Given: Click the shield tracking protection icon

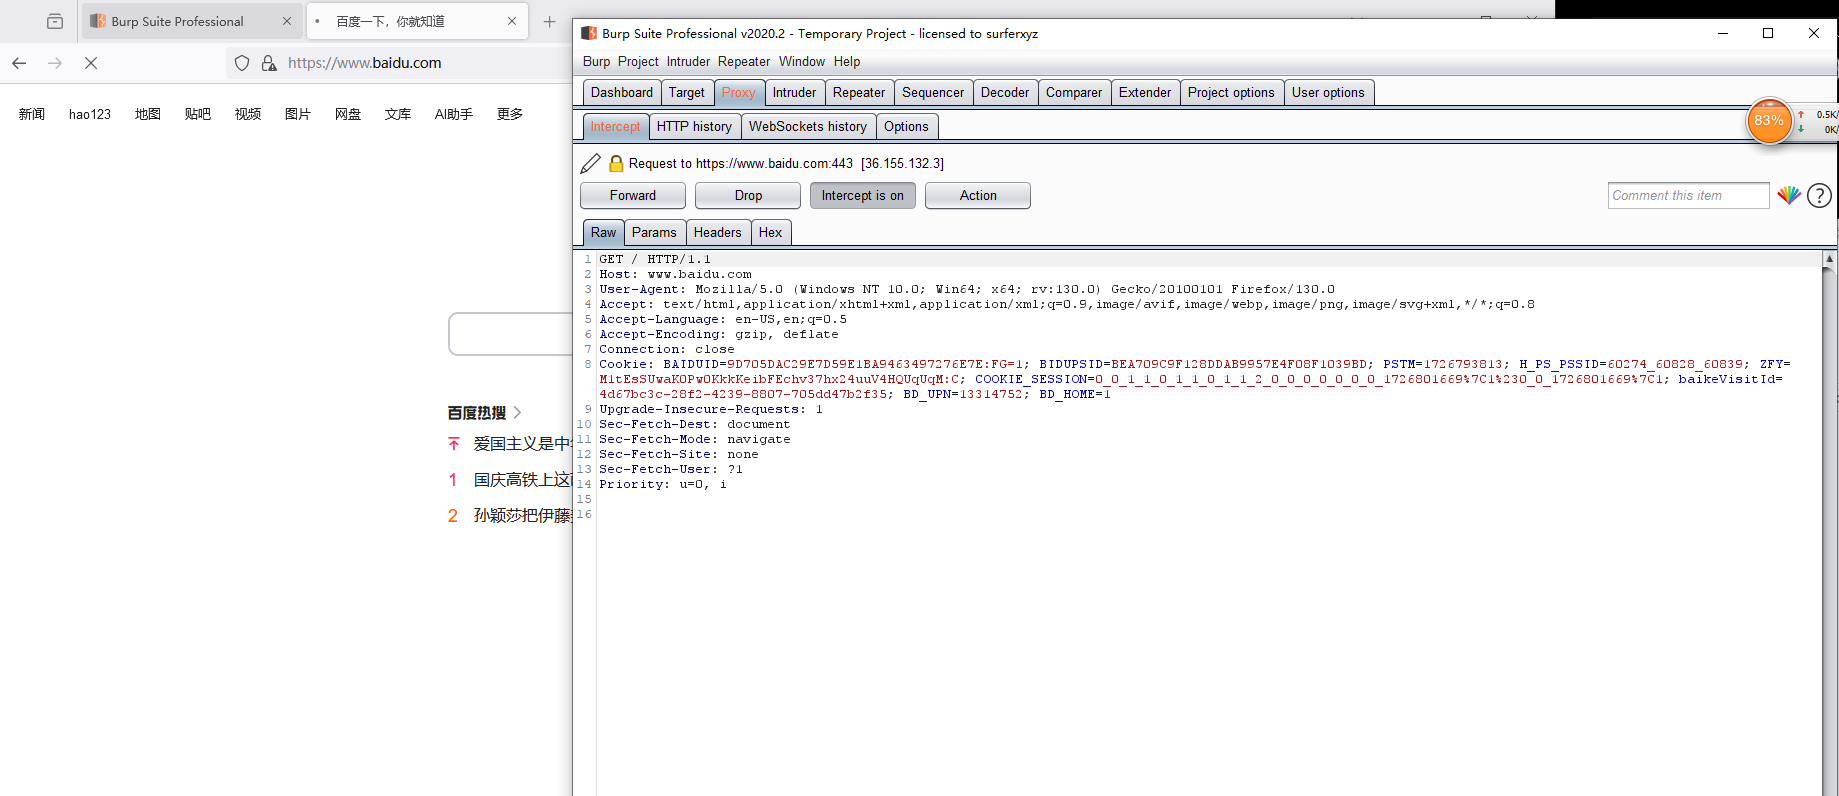Looking at the screenshot, I should click(242, 63).
